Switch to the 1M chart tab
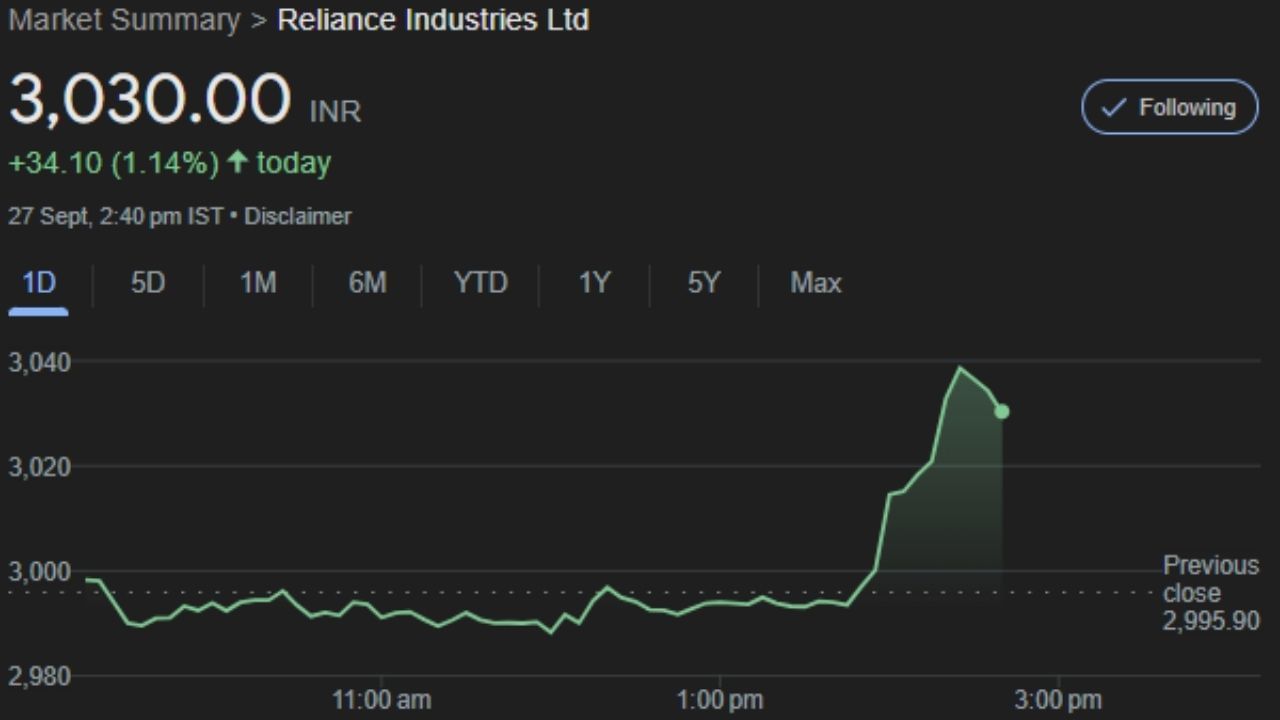The image size is (1280, 720). 257,283
